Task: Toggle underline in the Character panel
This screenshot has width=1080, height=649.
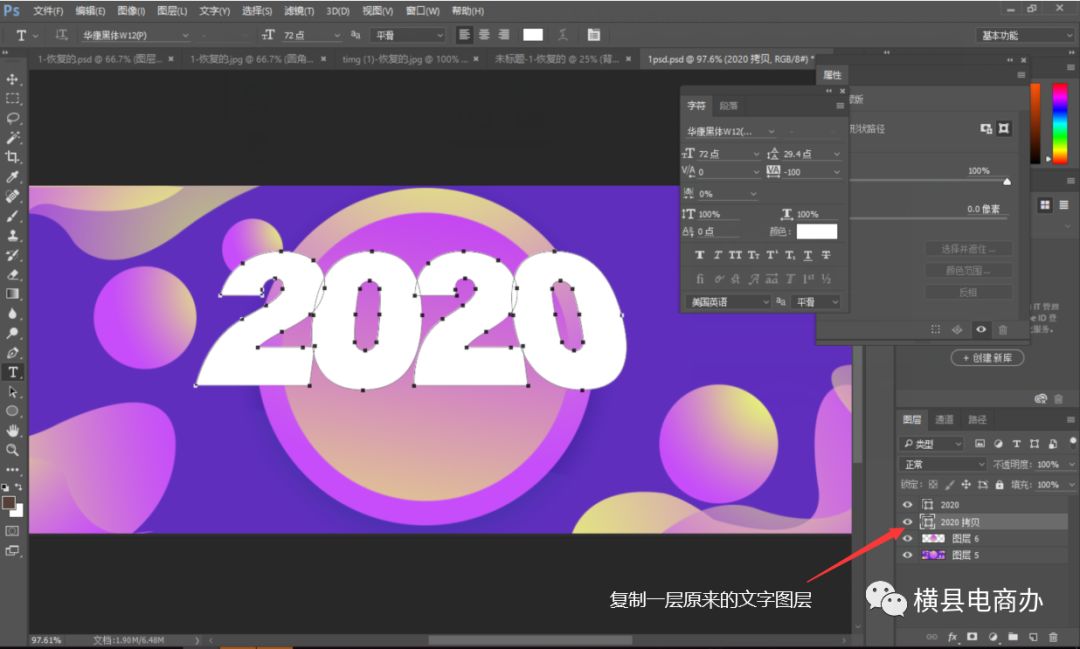Action: (808, 255)
